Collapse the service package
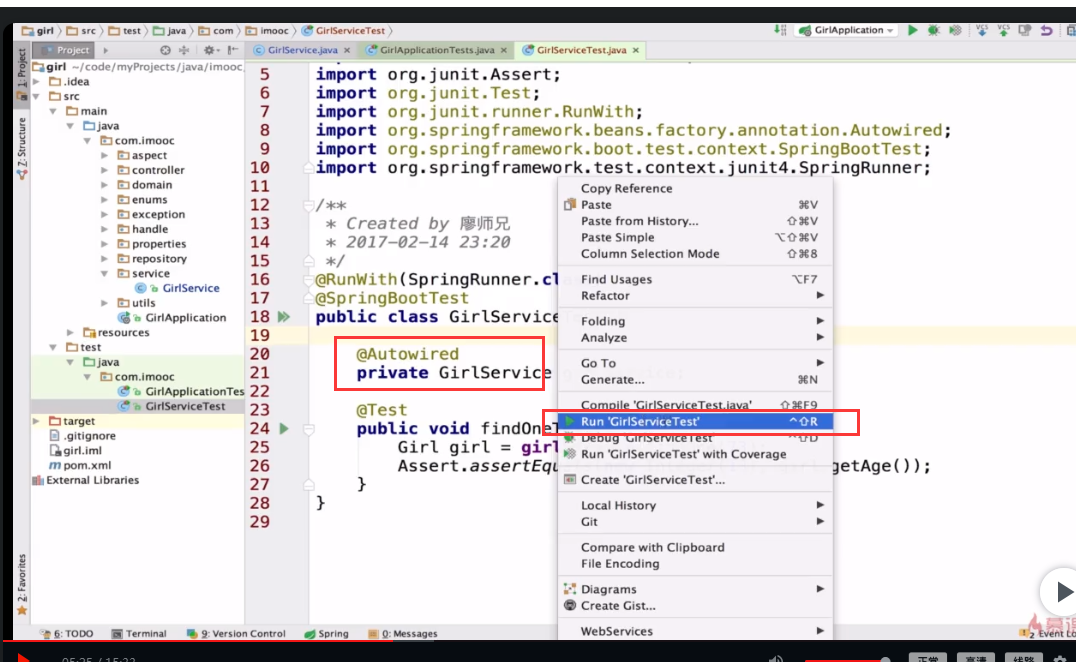1076x662 pixels. click(x=104, y=274)
